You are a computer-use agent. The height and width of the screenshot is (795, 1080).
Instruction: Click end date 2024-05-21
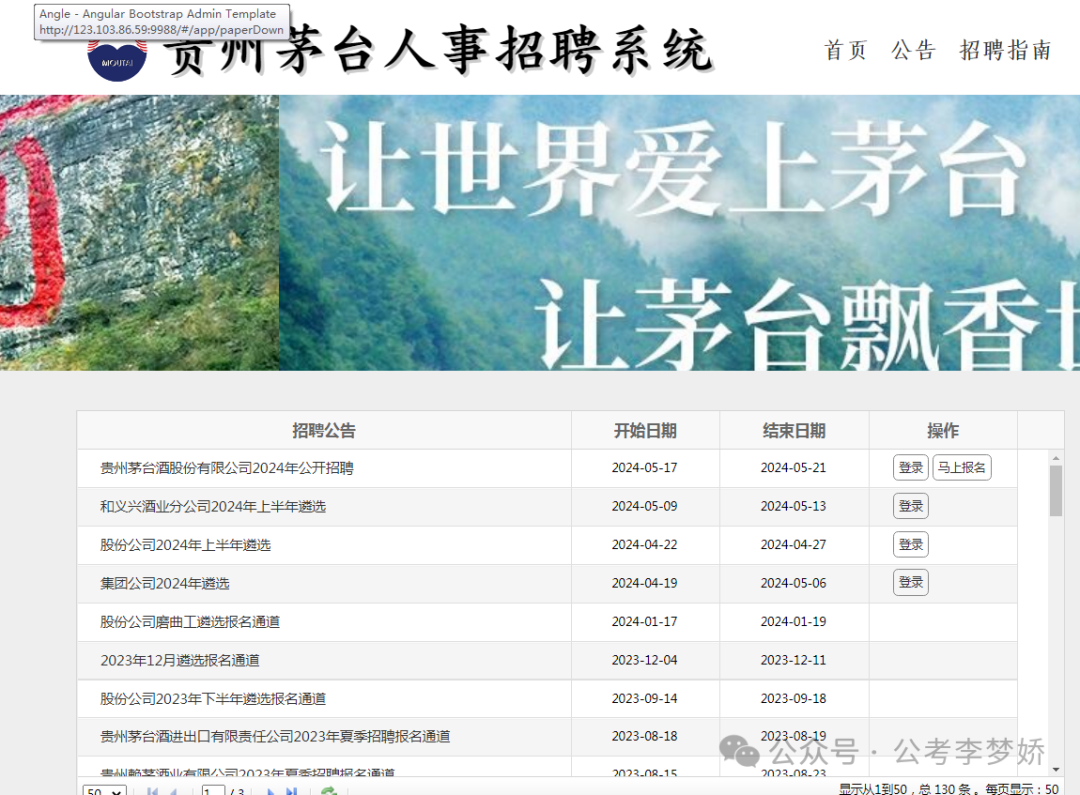pyautogui.click(x=793, y=468)
